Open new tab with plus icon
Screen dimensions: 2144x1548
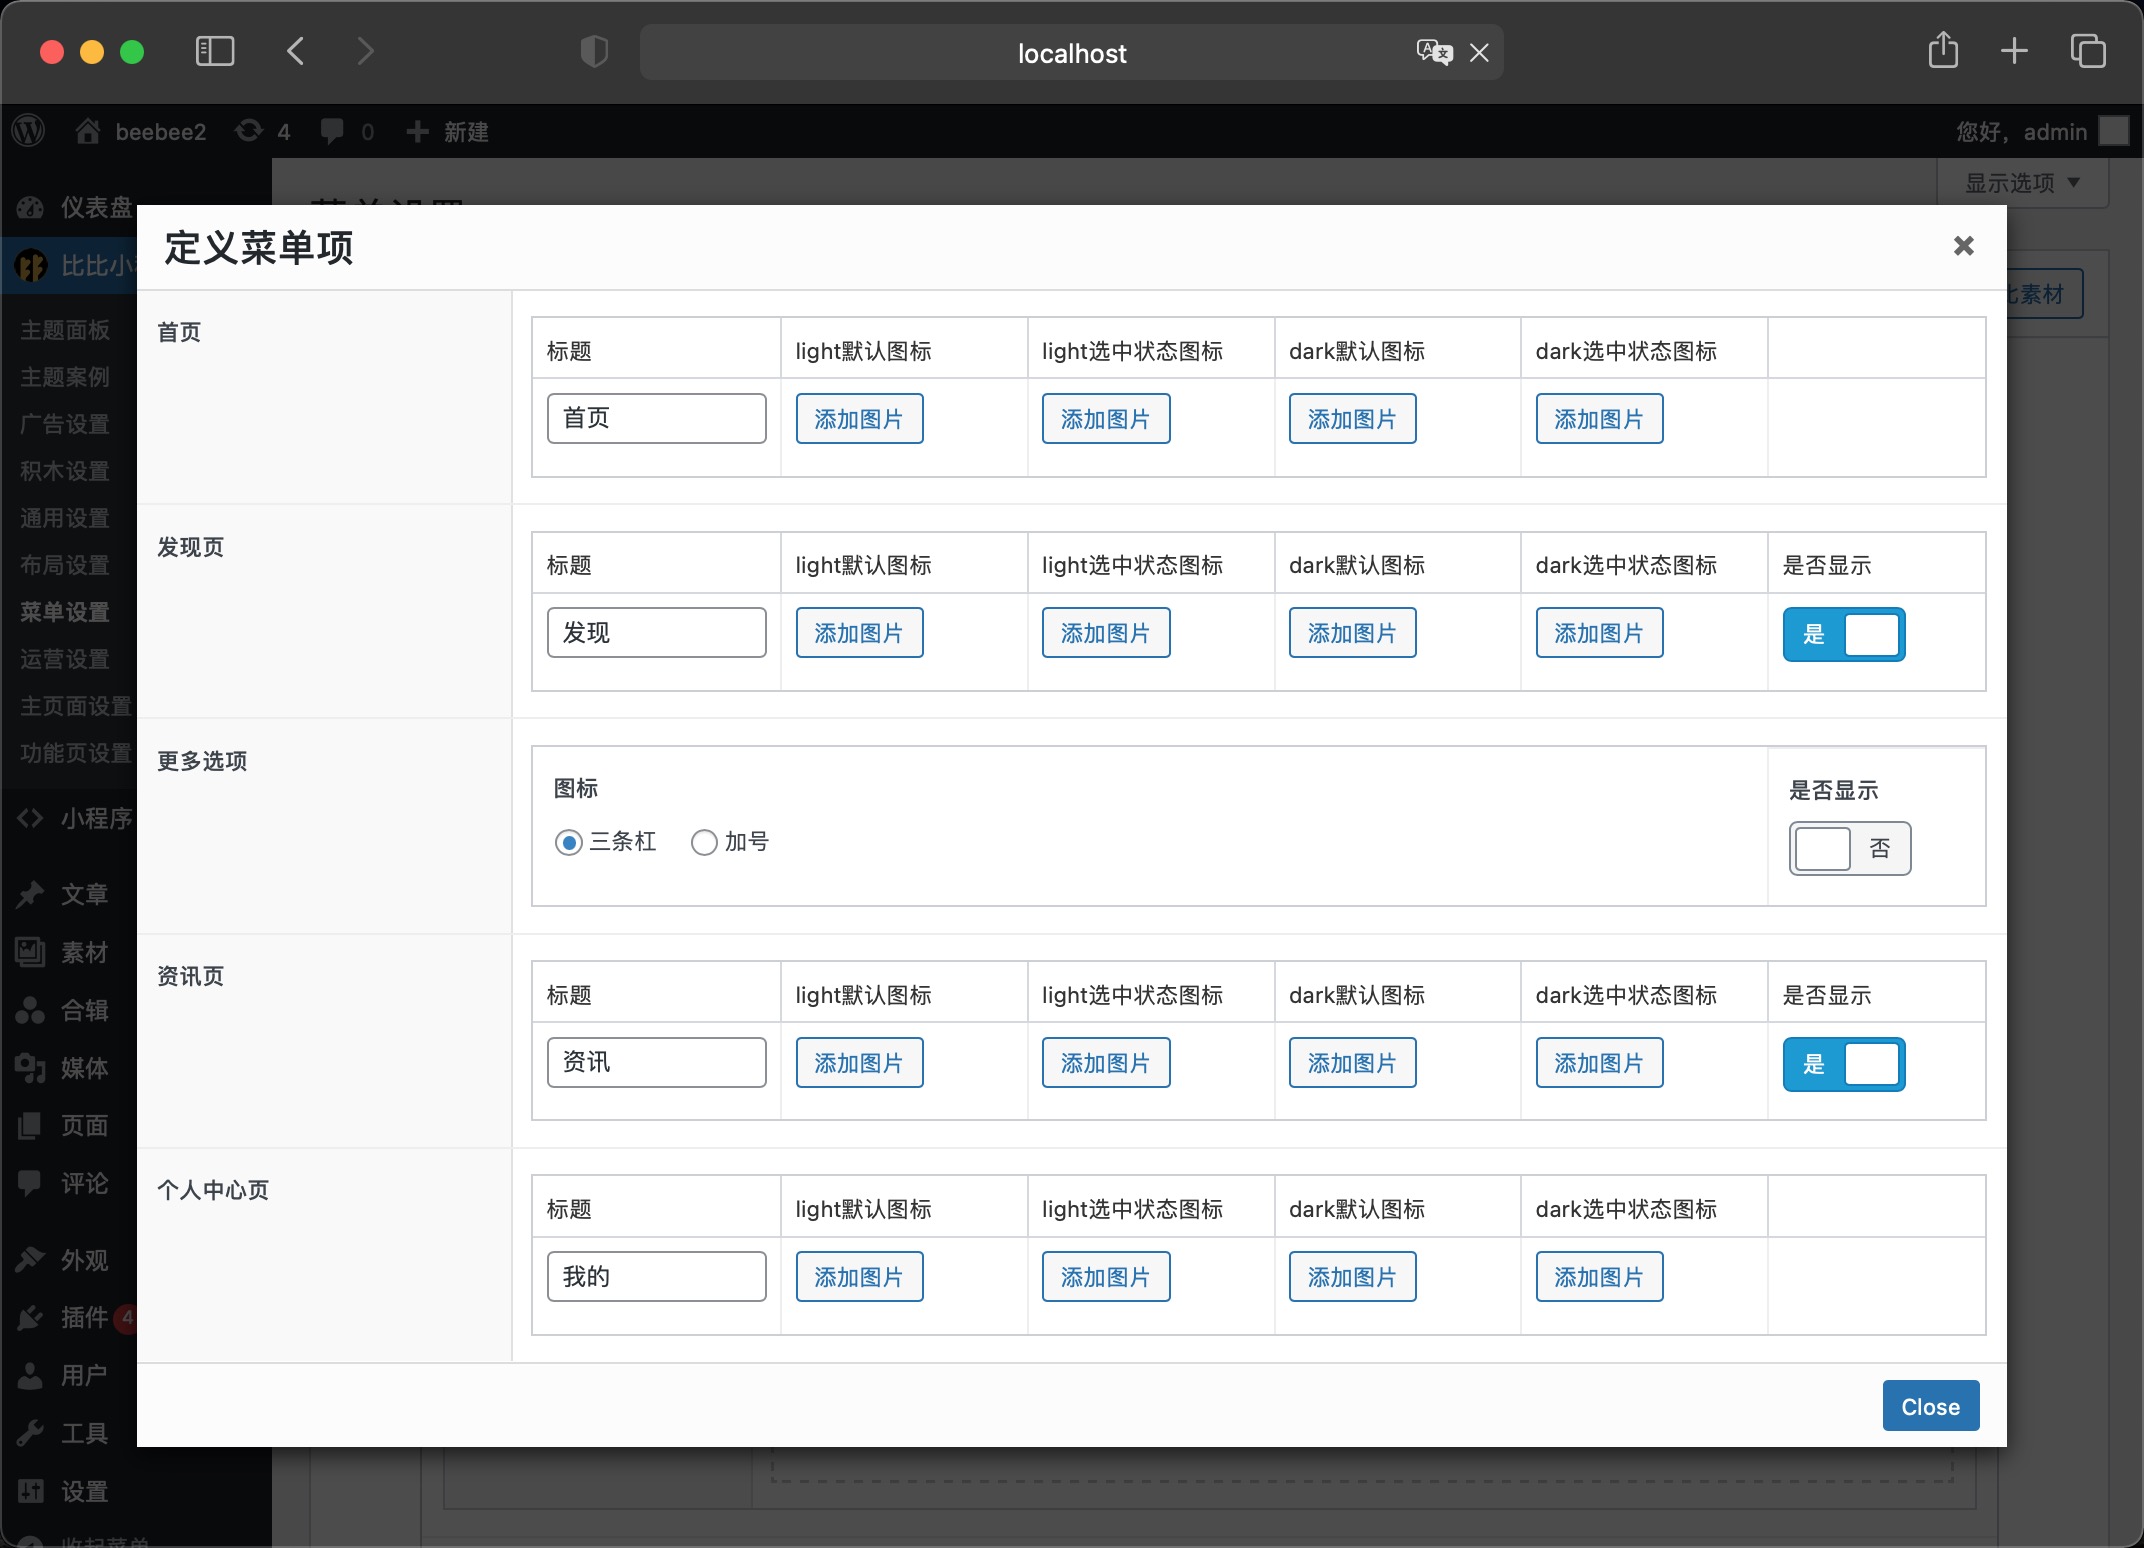pyautogui.click(x=2014, y=51)
